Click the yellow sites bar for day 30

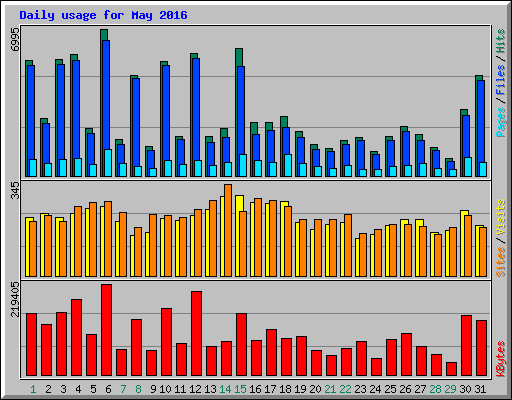[x=463, y=243]
